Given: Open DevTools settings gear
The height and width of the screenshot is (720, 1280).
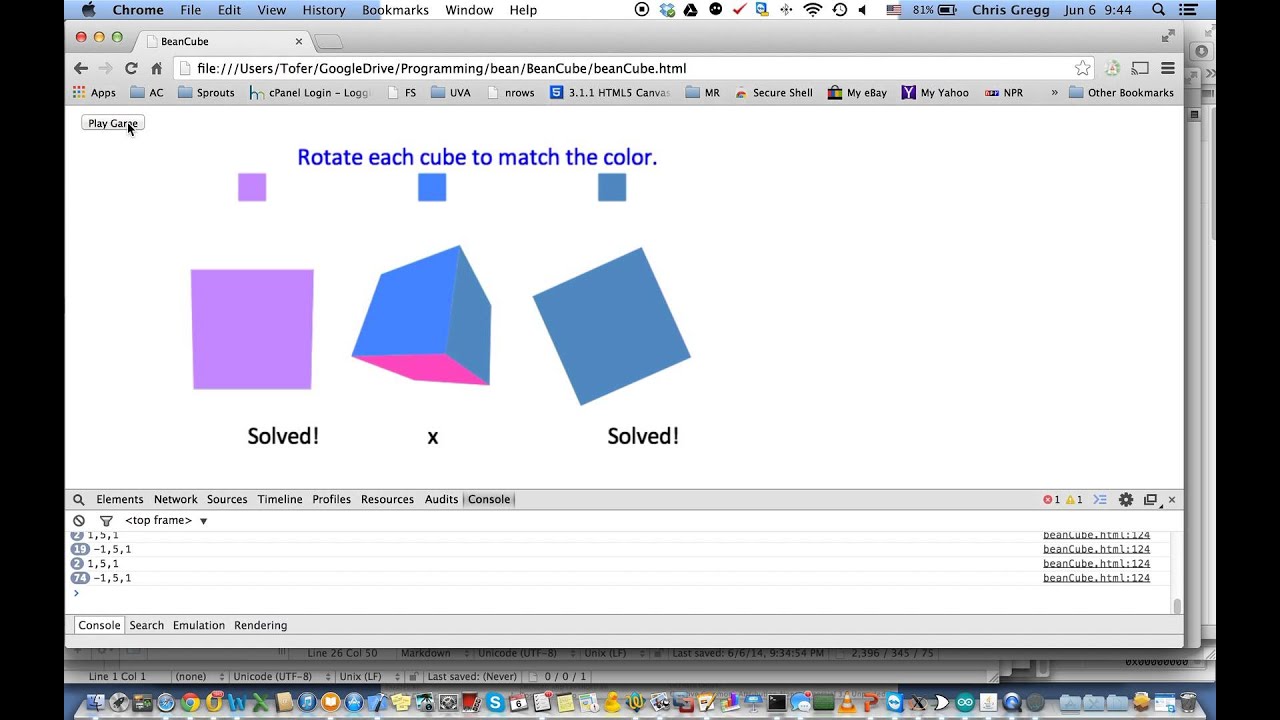Looking at the screenshot, I should point(1126,499).
